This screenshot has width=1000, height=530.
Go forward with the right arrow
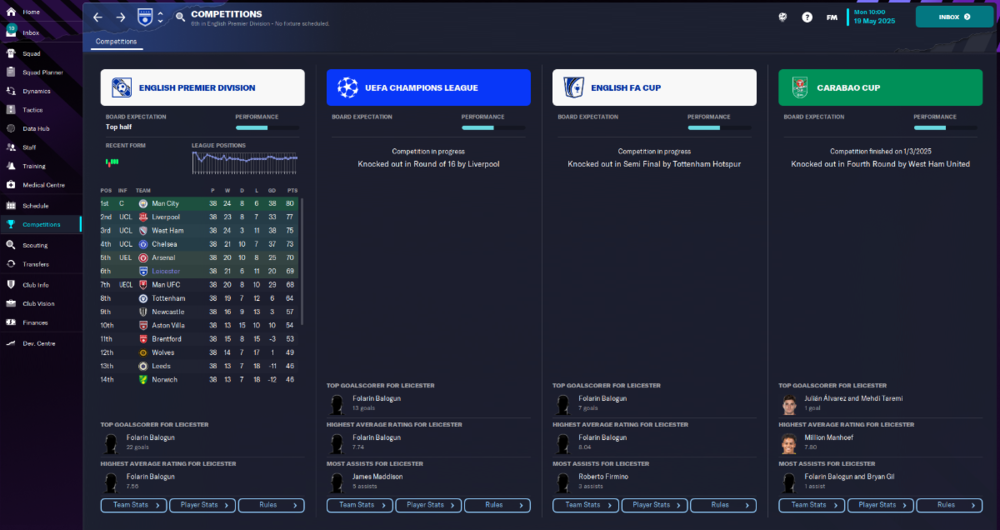click(x=121, y=17)
